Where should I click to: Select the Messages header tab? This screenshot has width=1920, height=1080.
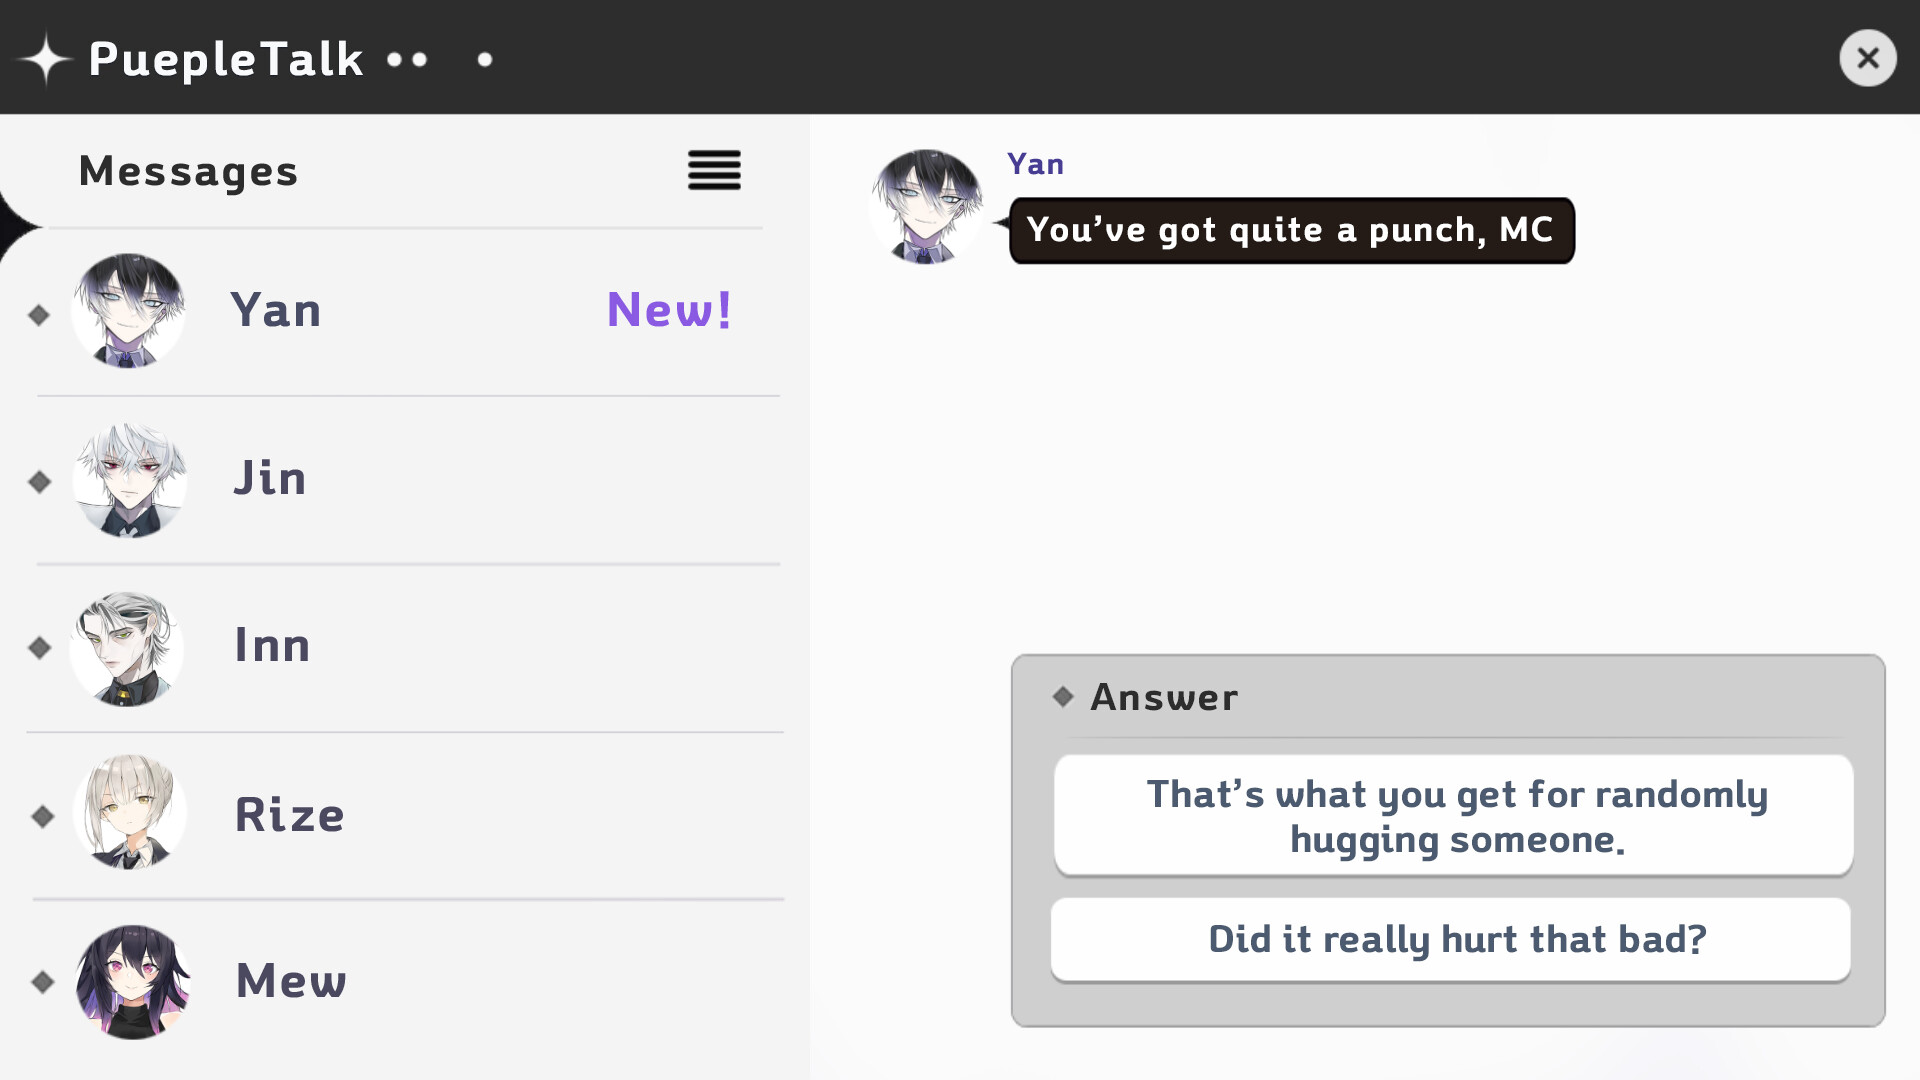click(x=188, y=171)
